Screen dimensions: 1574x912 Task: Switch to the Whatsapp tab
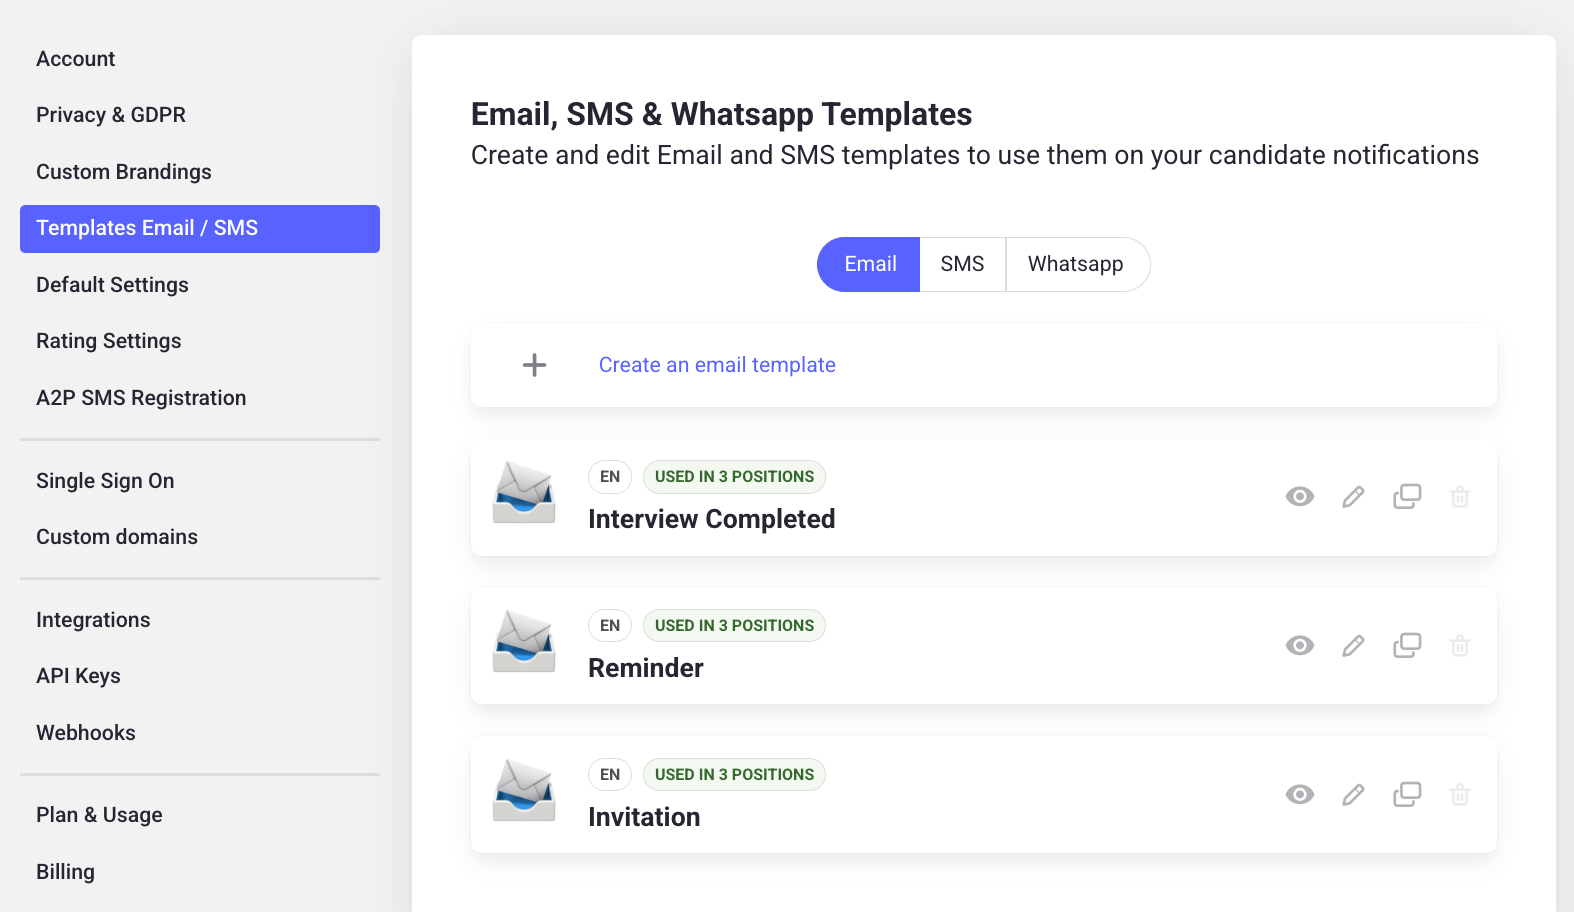coord(1077,264)
